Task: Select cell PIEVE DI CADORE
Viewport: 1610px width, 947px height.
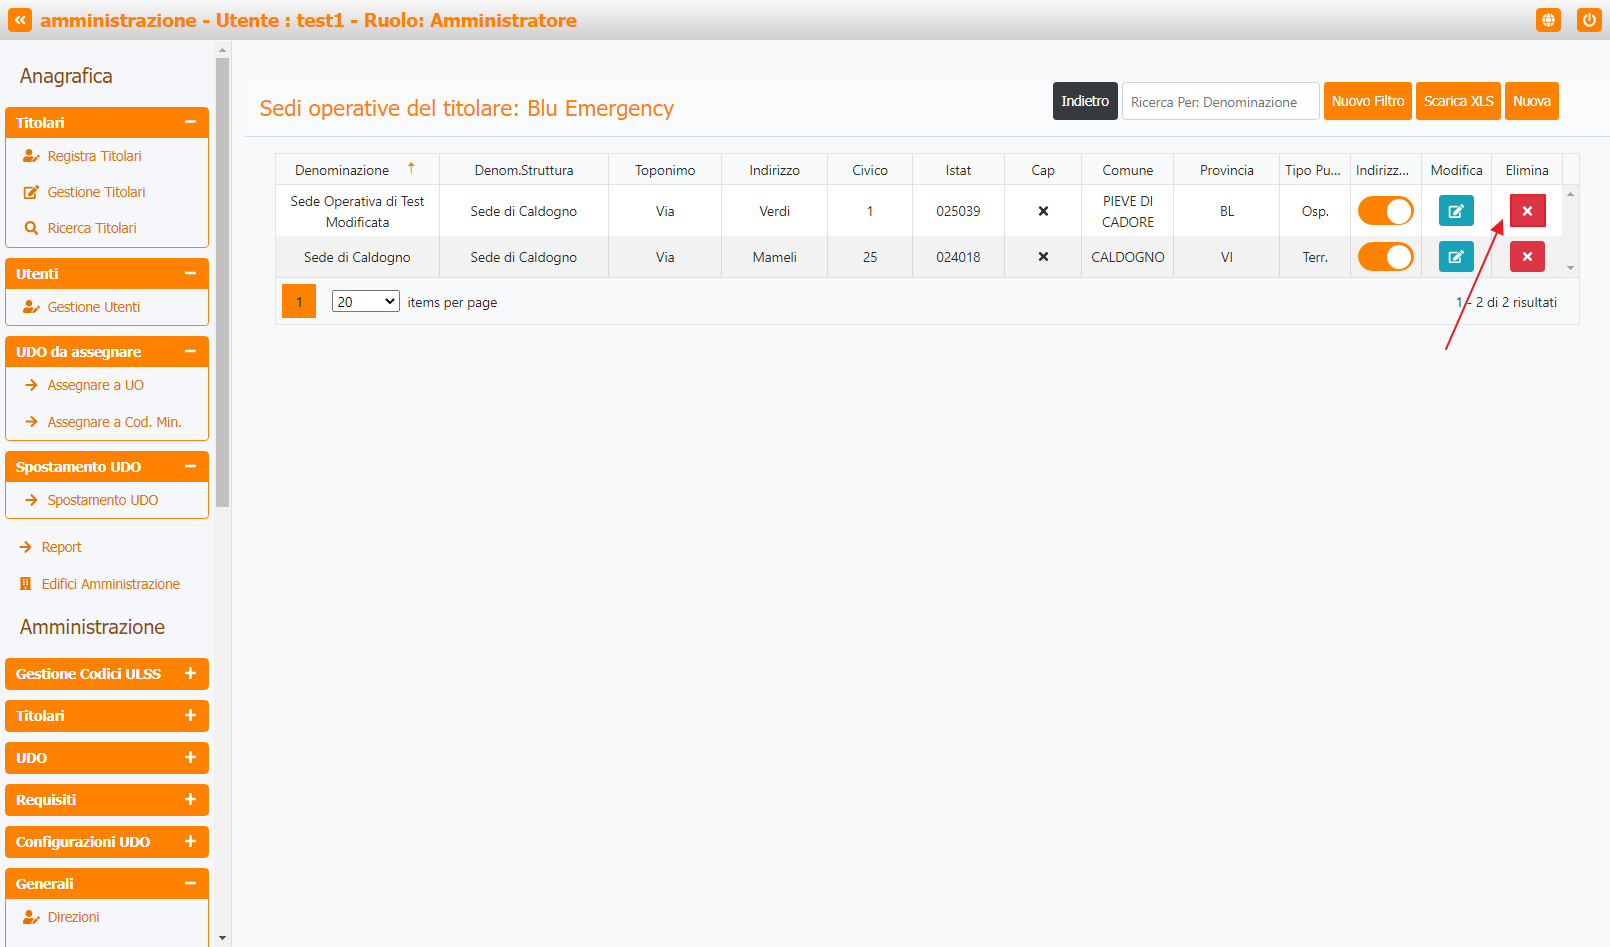Action: [x=1128, y=211]
